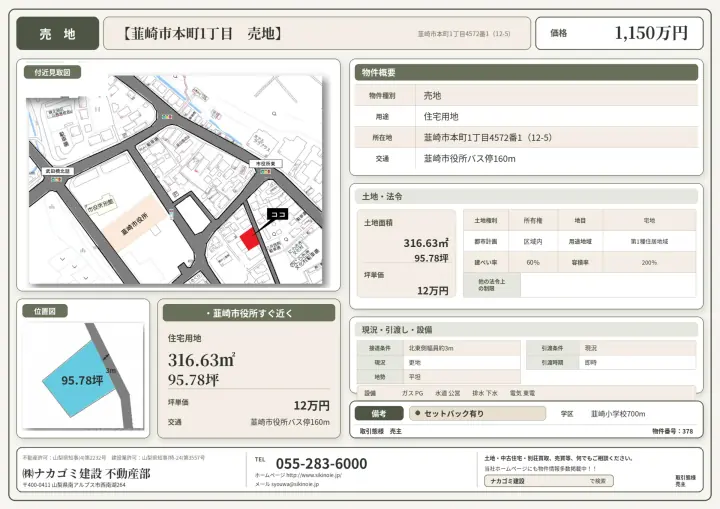The height and width of the screenshot is (509, 720).
Task: Click the ナカゴミ建設 search box
Action: [549, 481]
